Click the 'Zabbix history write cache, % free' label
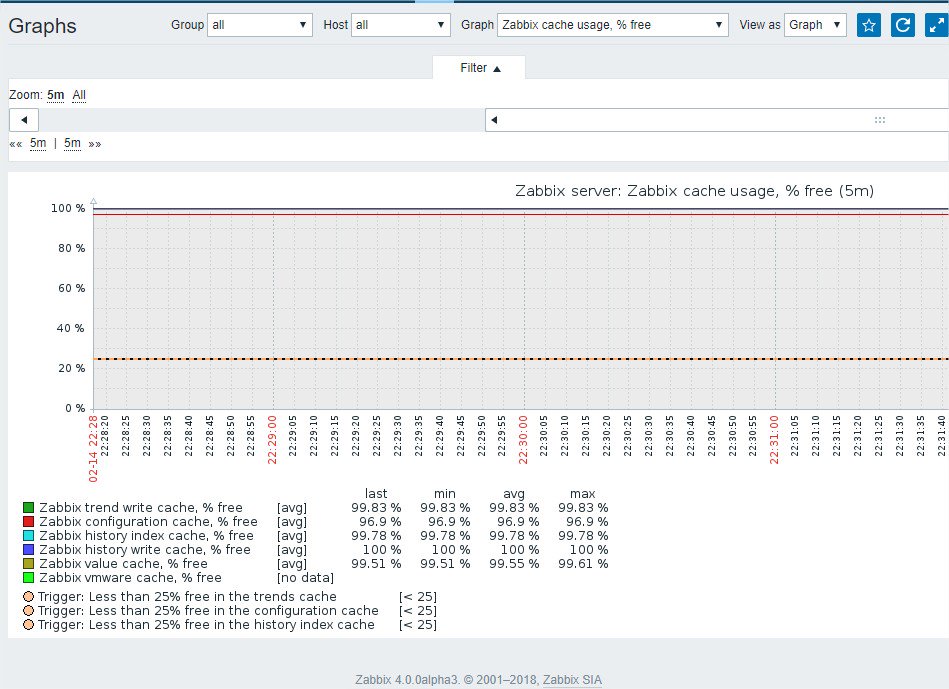The image size is (949, 689). [145, 549]
